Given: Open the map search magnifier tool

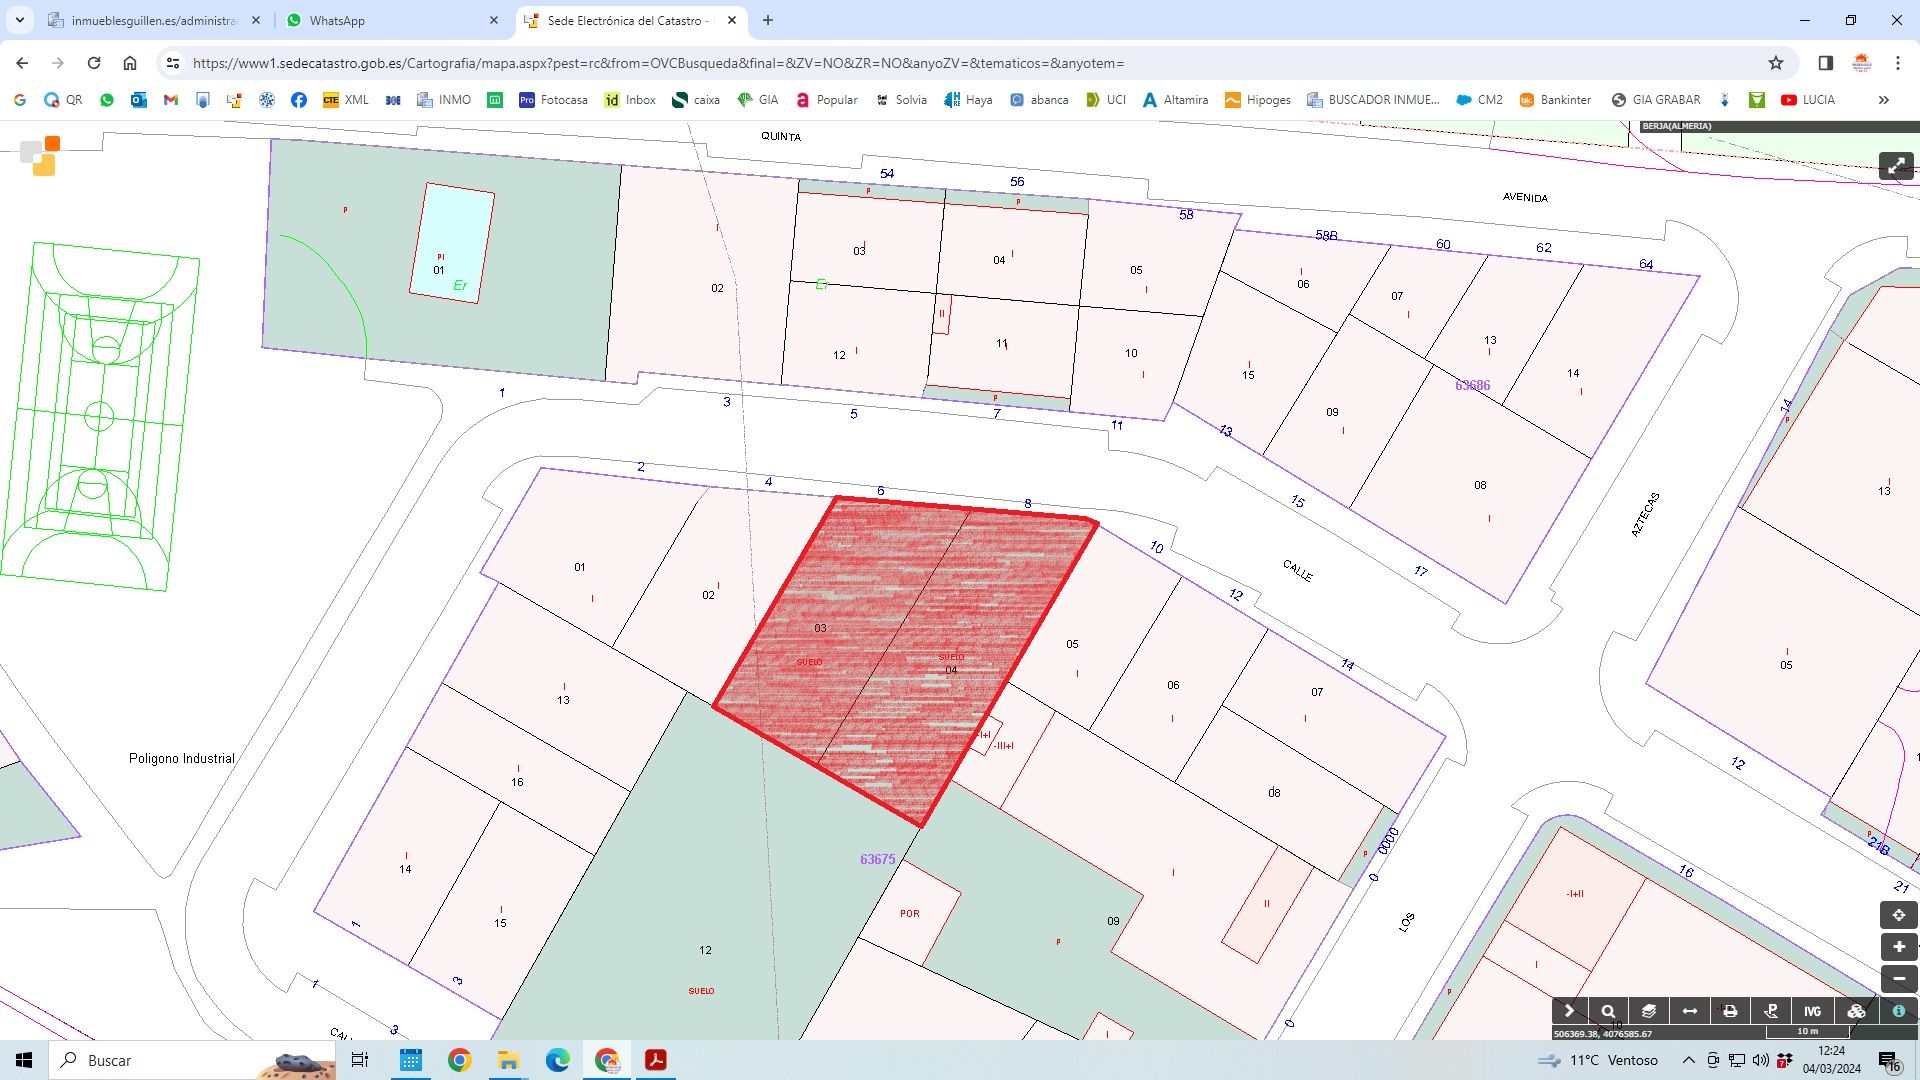Looking at the screenshot, I should [1608, 1011].
